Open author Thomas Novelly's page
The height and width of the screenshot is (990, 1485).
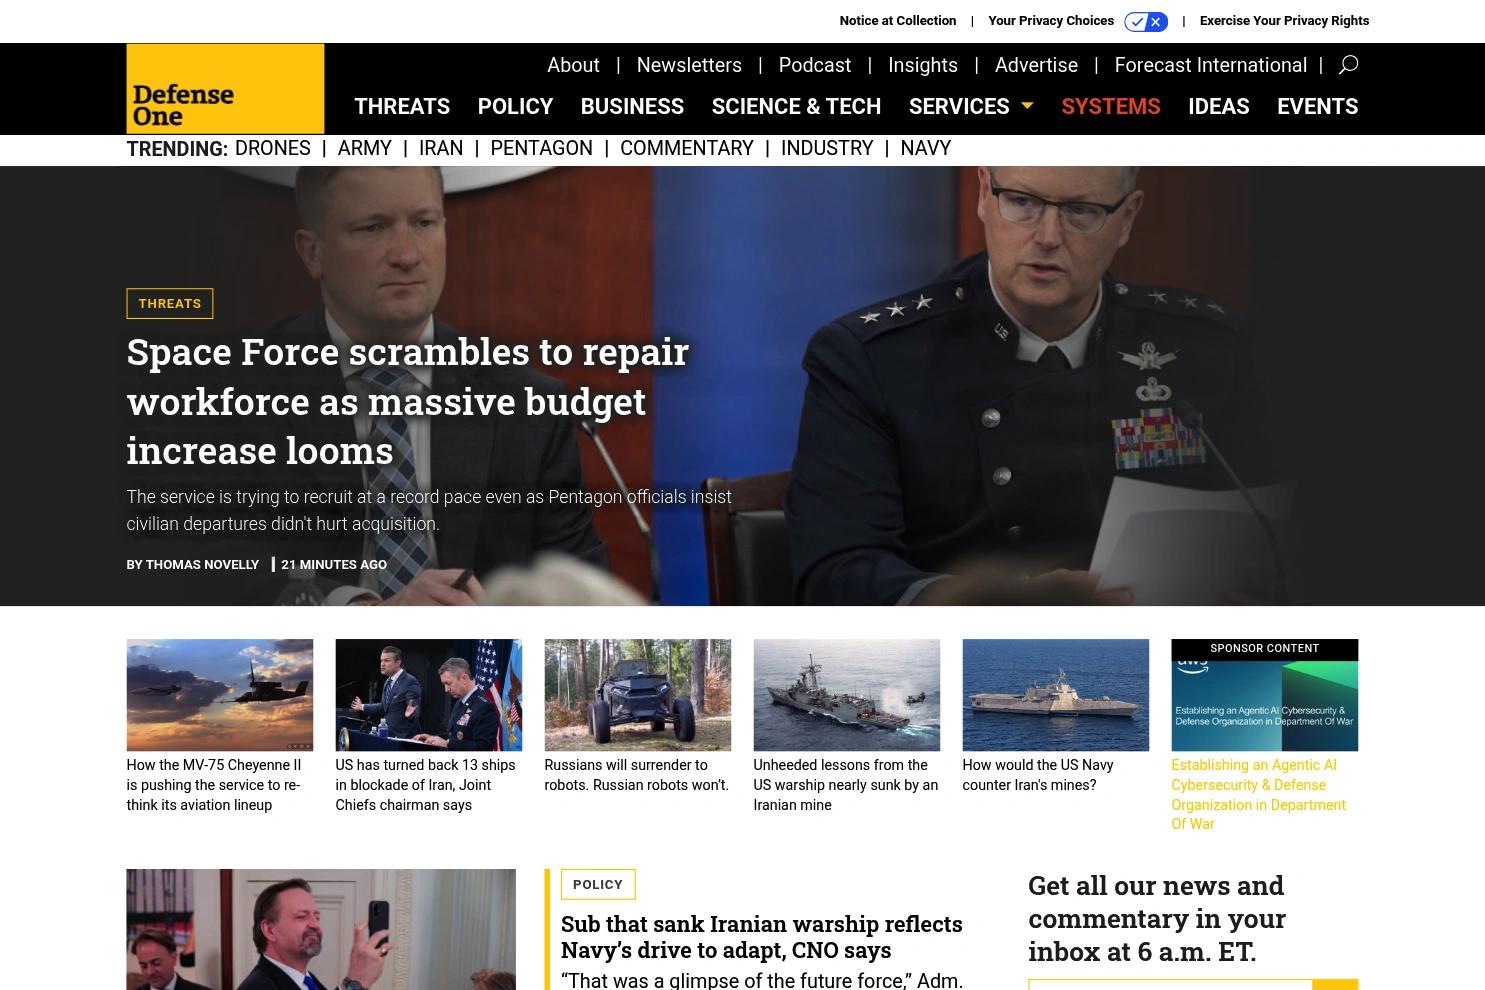tap(202, 565)
